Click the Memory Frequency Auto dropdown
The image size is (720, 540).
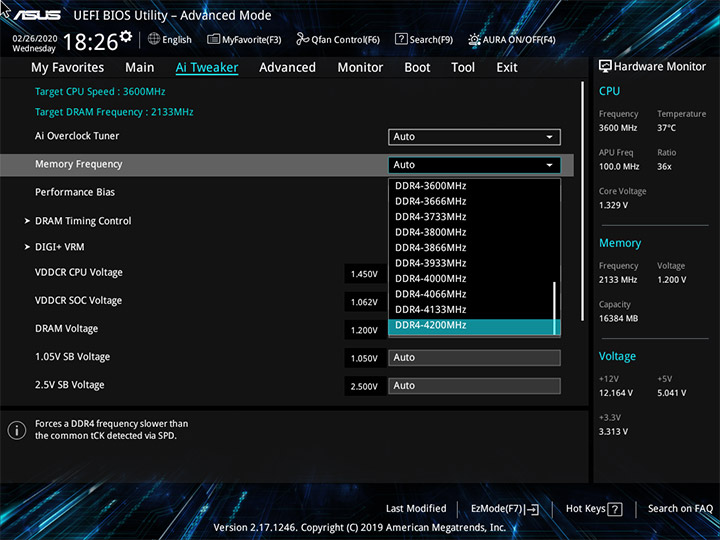pos(474,165)
